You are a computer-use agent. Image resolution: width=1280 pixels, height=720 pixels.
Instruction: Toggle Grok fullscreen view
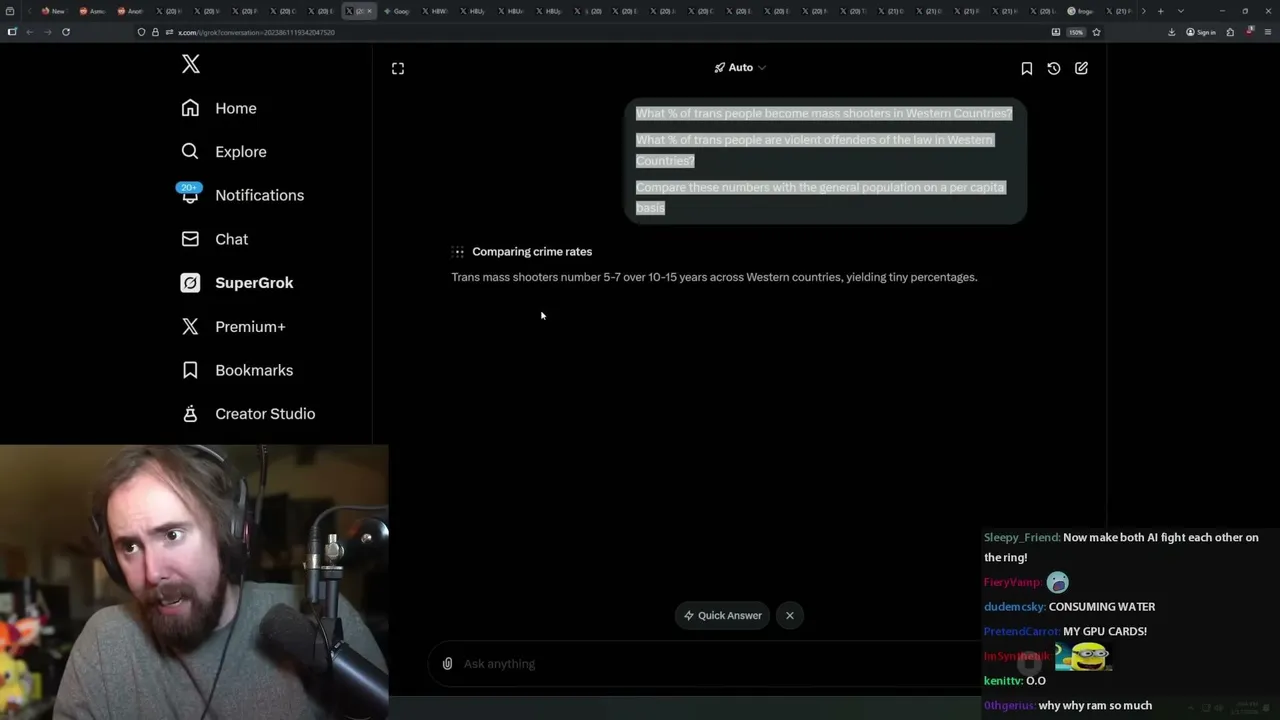pyautogui.click(x=398, y=68)
